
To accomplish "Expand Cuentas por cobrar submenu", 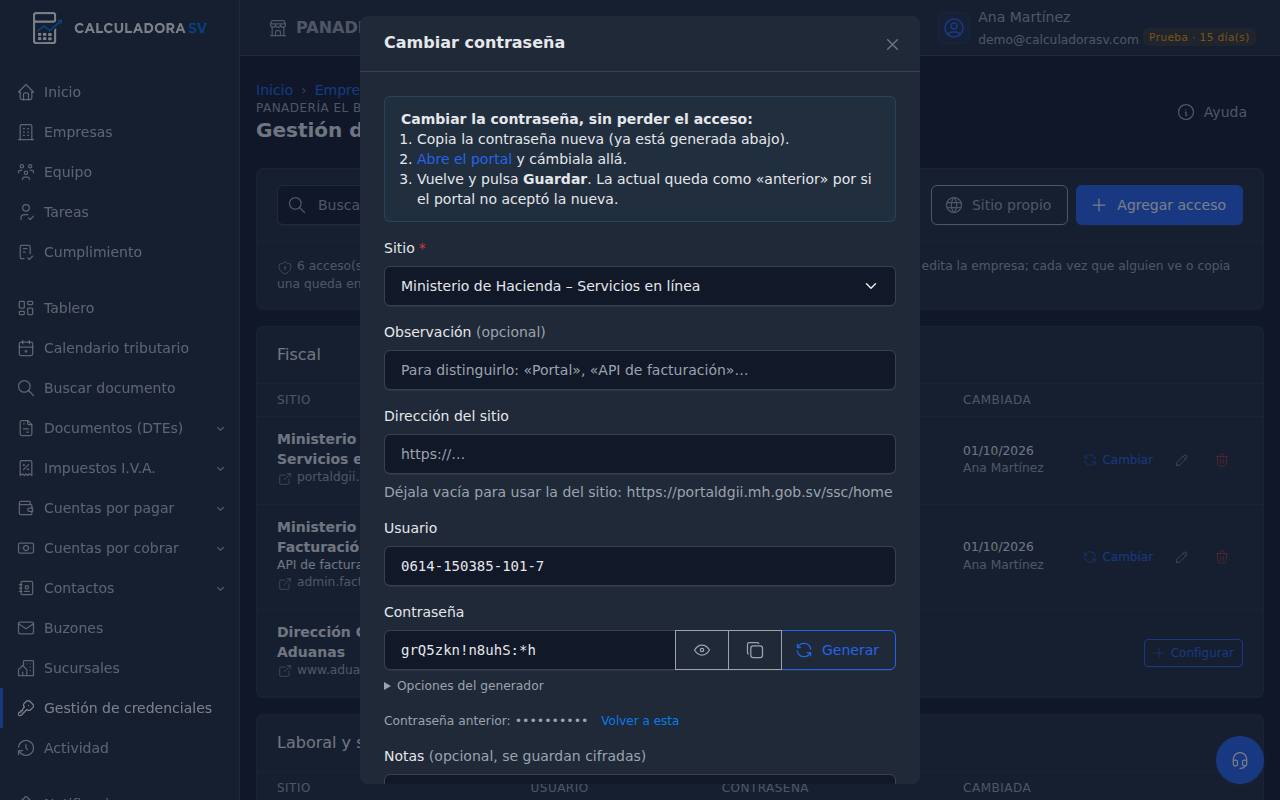I will [120, 548].
